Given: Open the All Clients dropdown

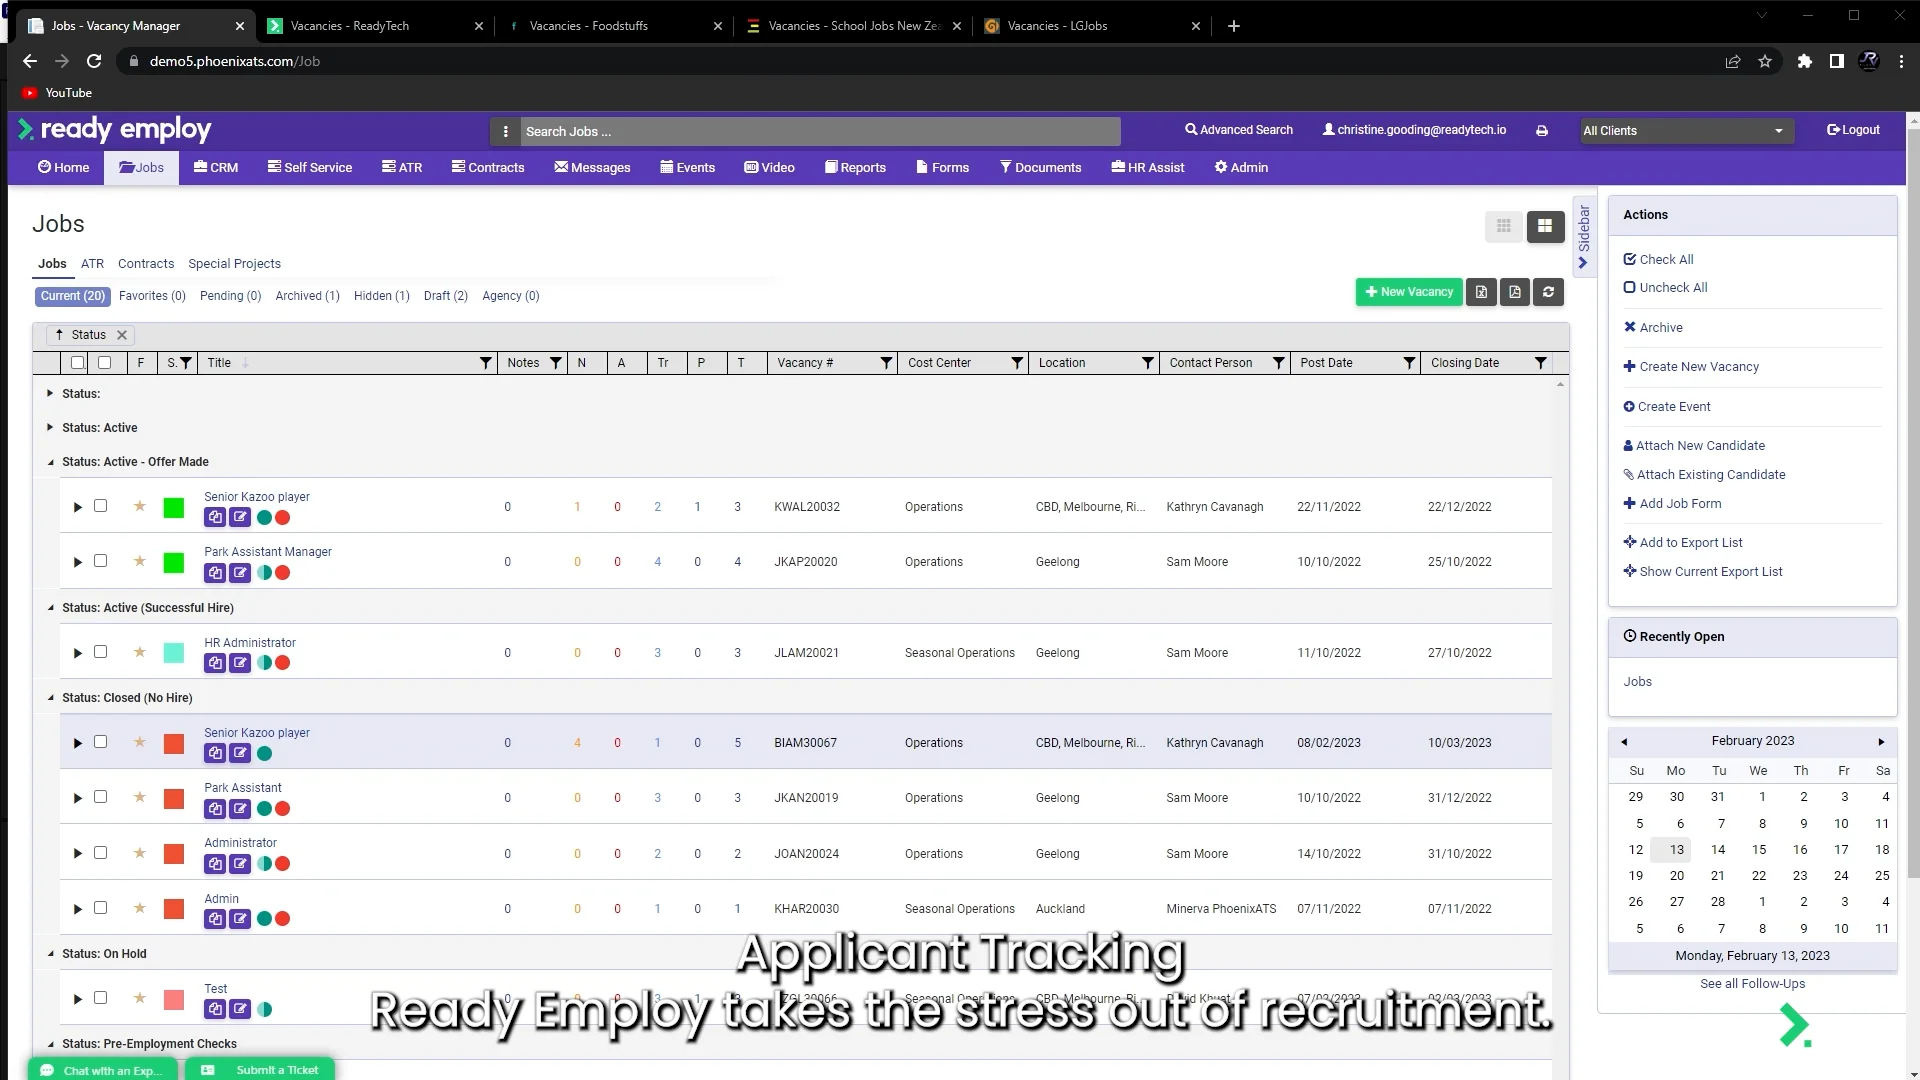Looking at the screenshot, I should pyautogui.click(x=1683, y=131).
